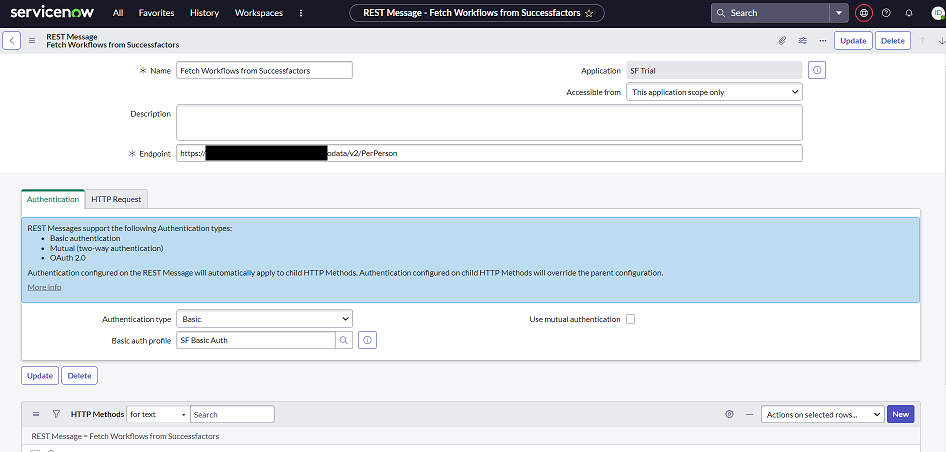Image resolution: width=946 pixels, height=452 pixels.
Task: Search Basic auth profile with magnifier icon
Action: 344,341
